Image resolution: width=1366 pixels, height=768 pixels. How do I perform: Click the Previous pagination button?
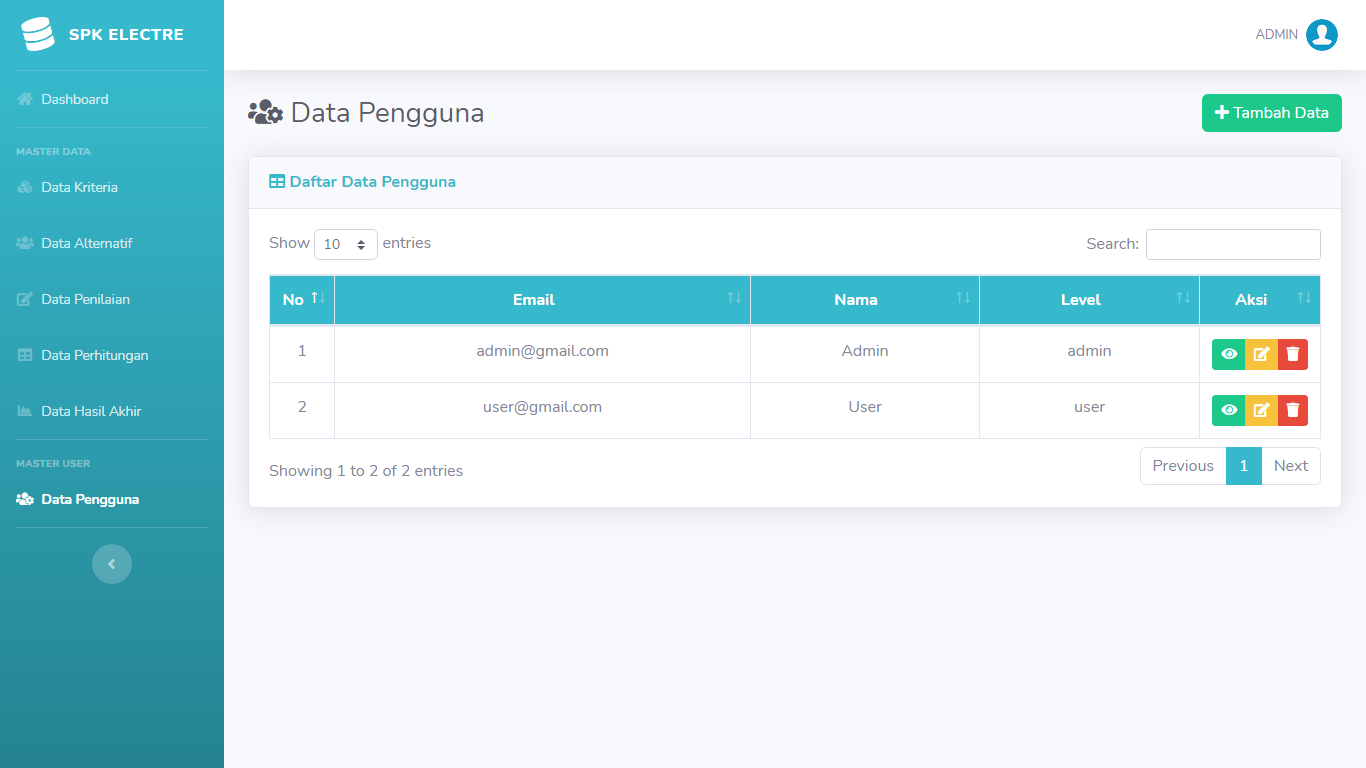(1183, 466)
